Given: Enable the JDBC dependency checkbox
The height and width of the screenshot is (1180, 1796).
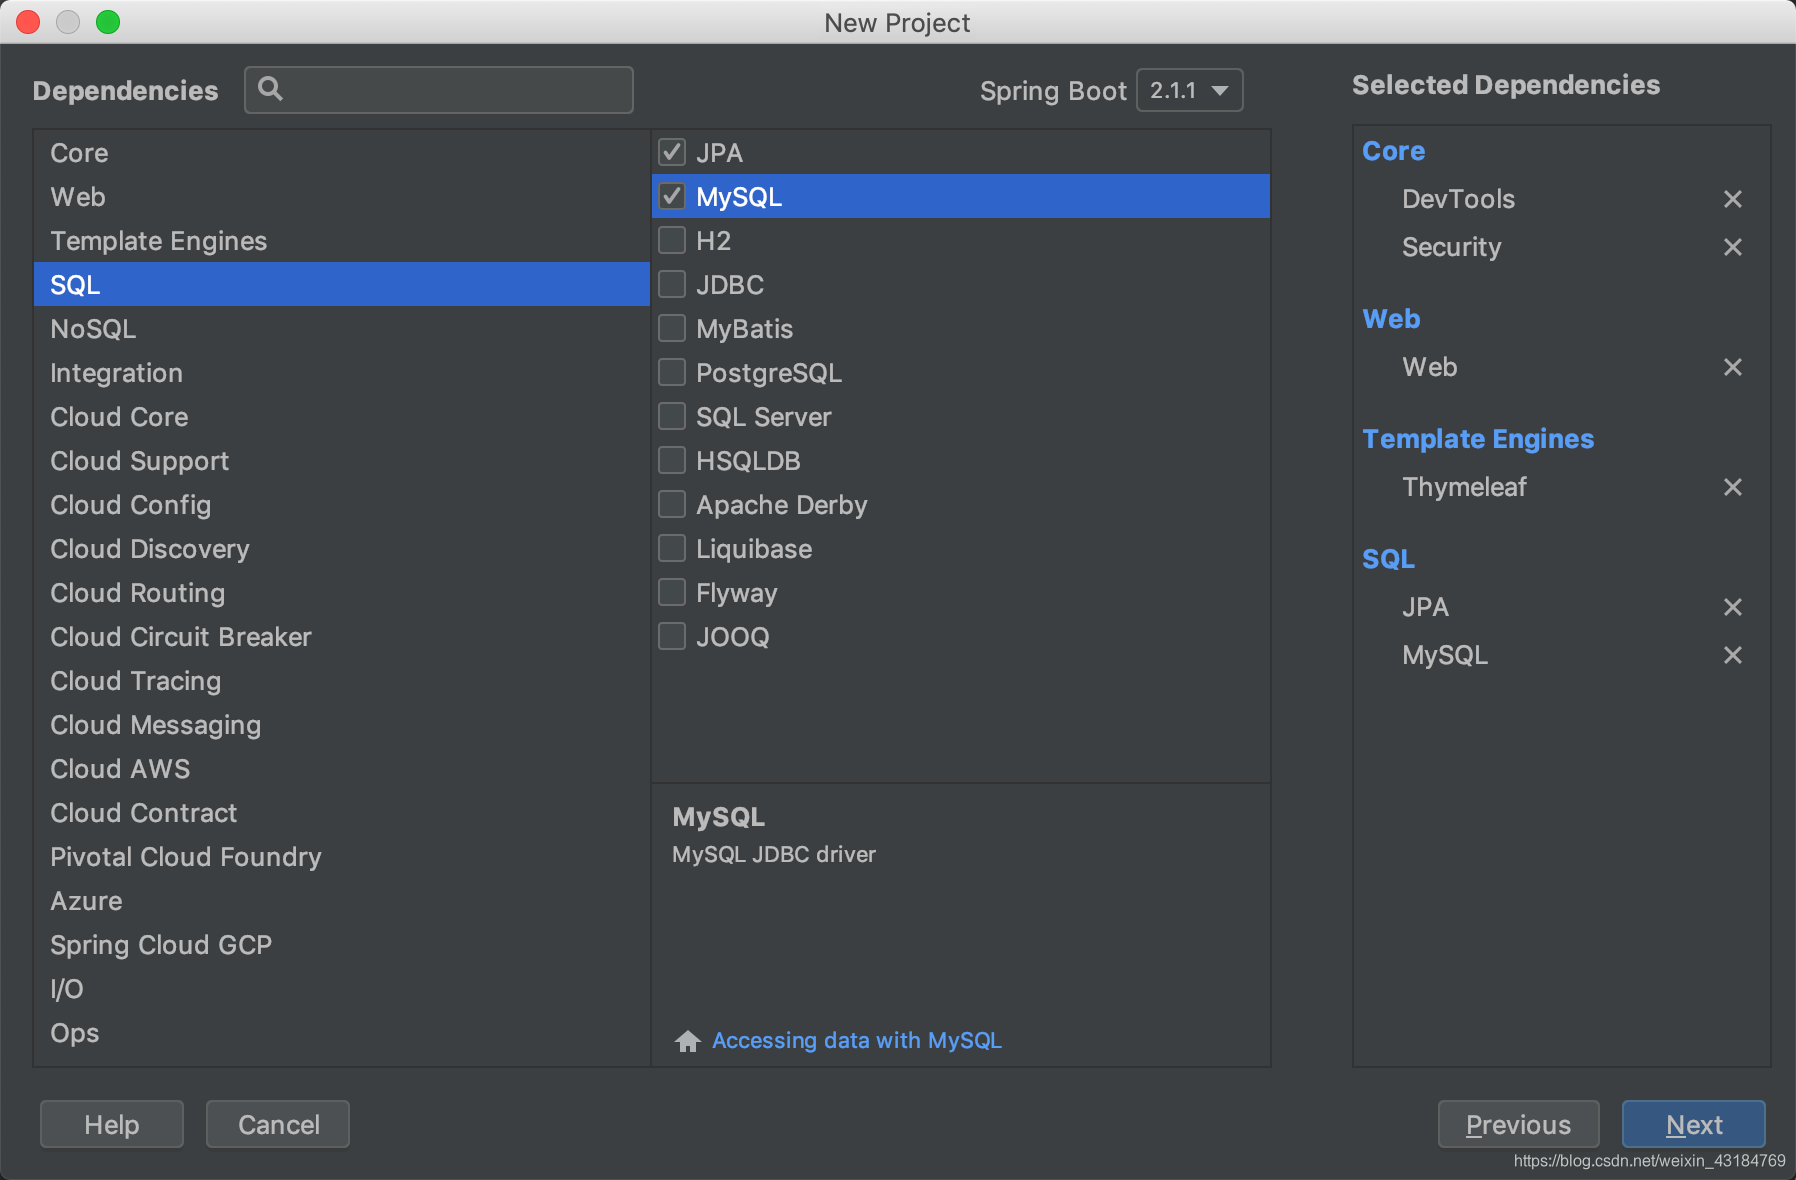Looking at the screenshot, I should [x=672, y=284].
